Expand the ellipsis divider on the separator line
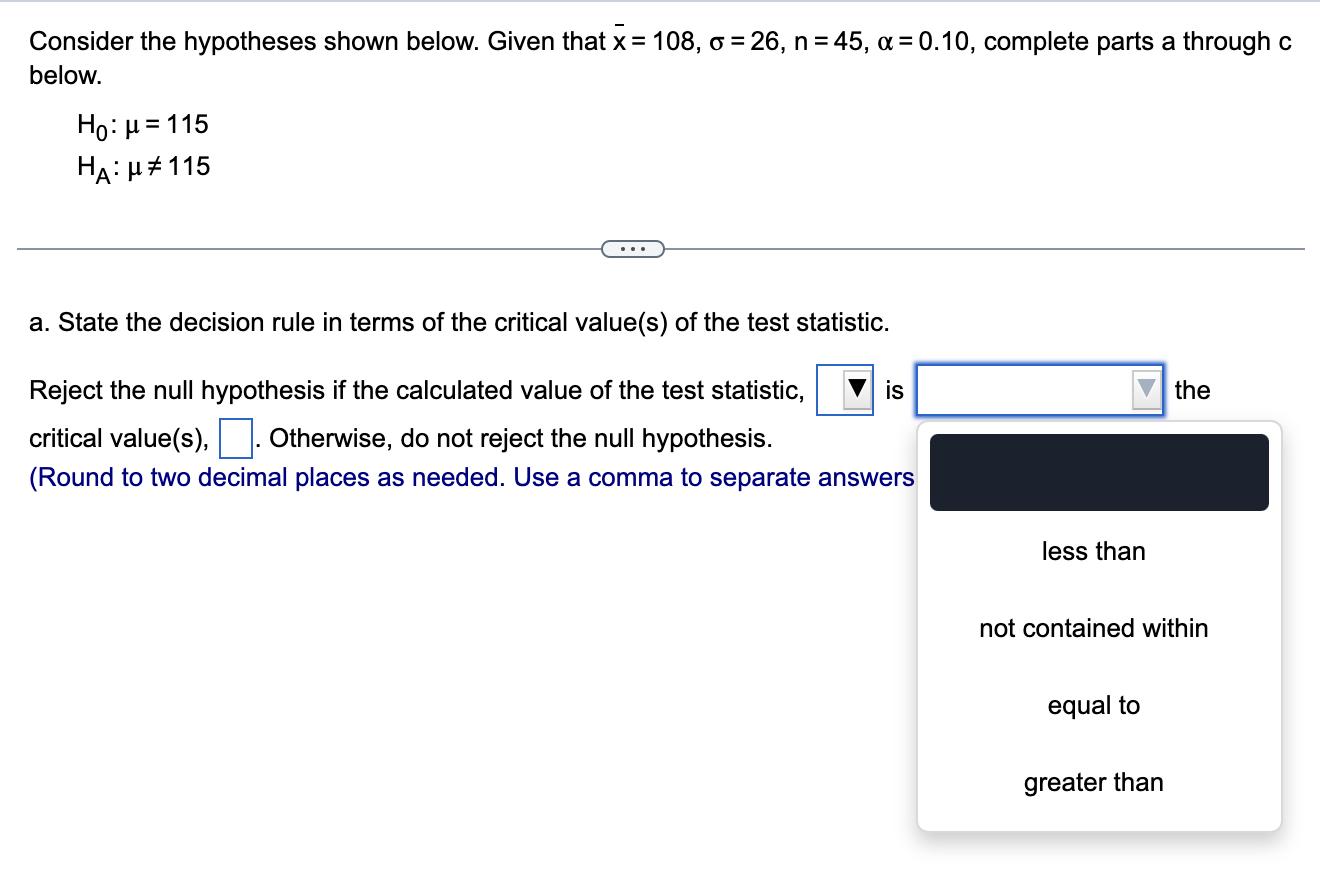 tap(631, 248)
